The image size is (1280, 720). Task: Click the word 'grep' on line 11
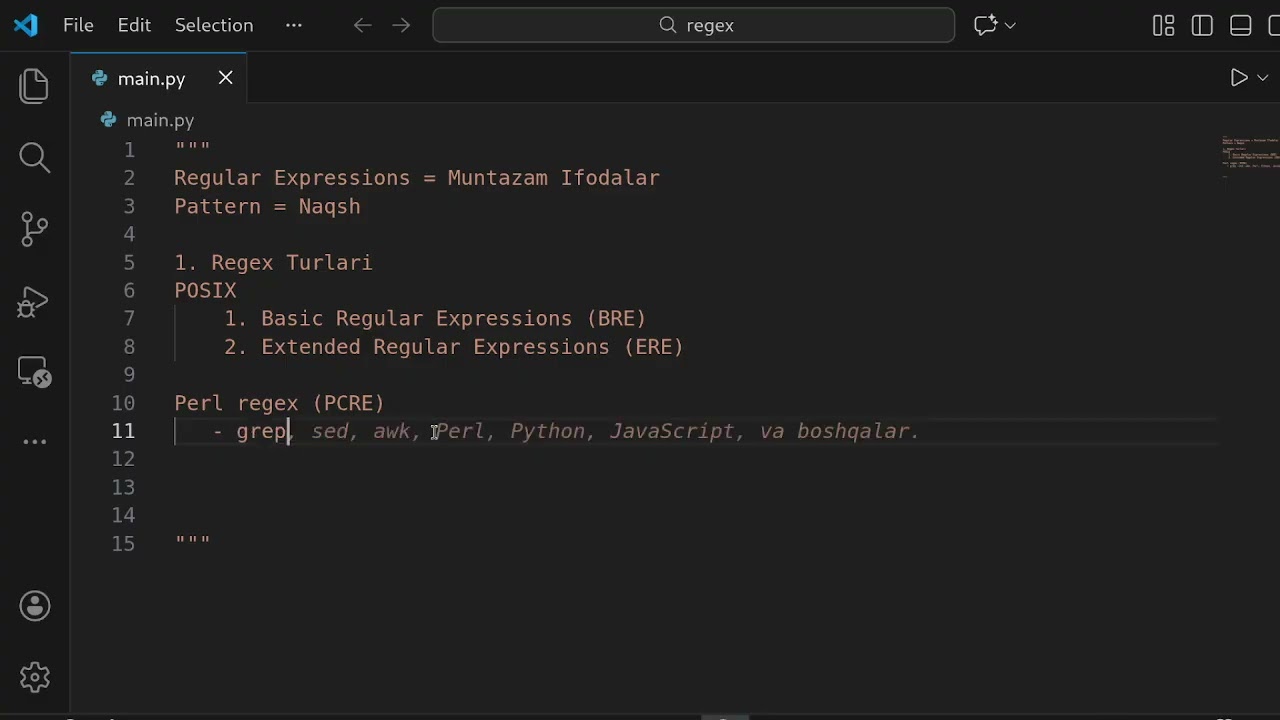click(x=261, y=431)
